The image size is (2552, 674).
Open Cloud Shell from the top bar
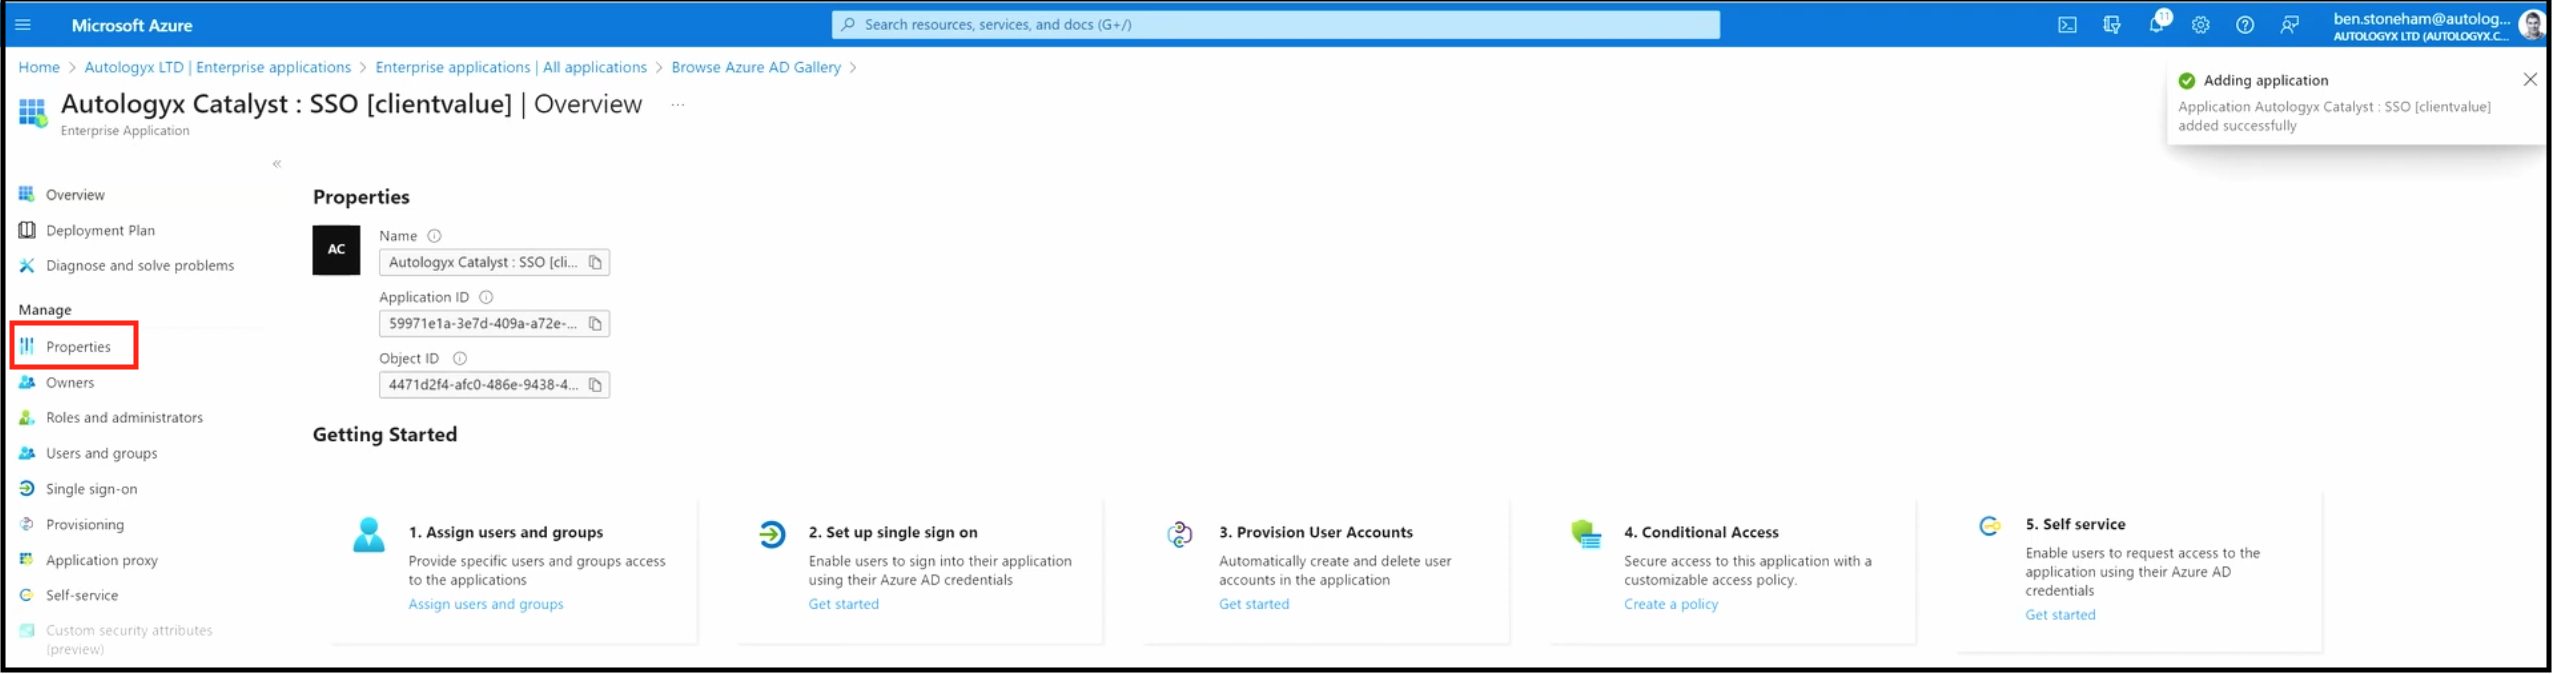click(2067, 25)
